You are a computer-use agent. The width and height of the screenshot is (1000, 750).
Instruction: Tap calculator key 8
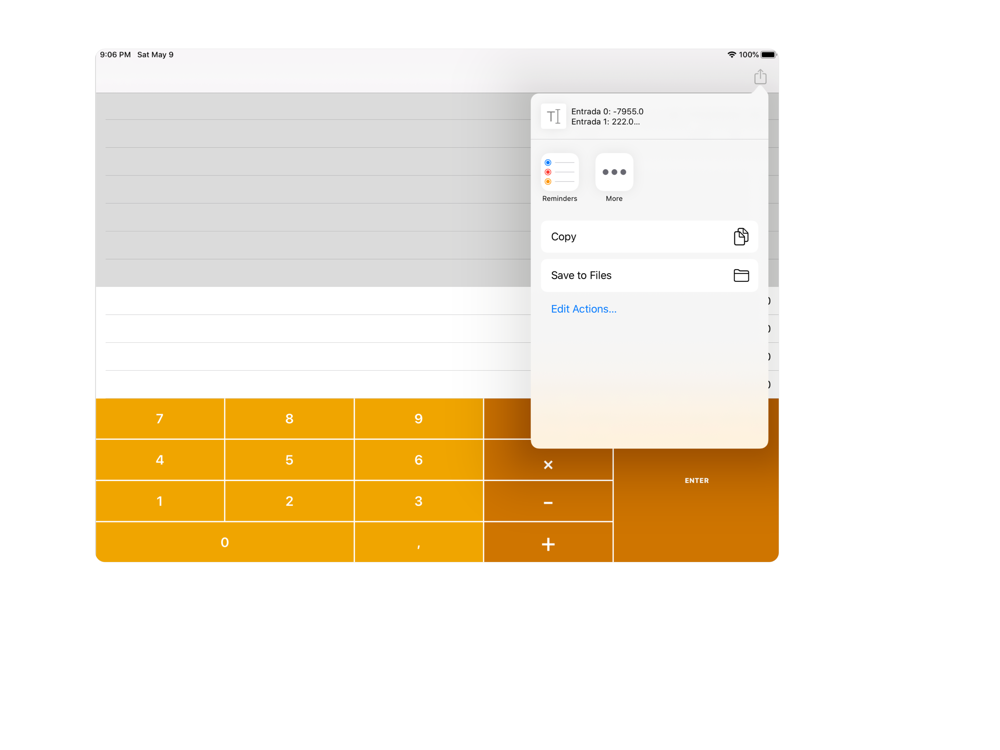click(290, 419)
